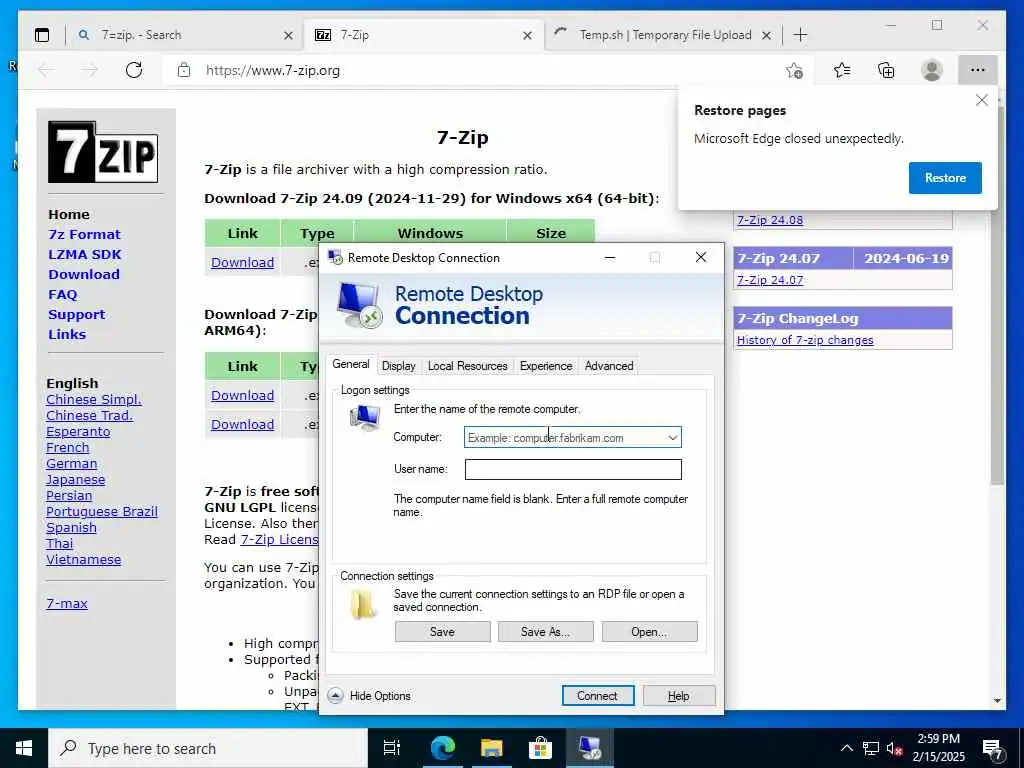Screen dimensions: 1024x768
Task: Show hidden tray icons chevron
Action: point(846,748)
